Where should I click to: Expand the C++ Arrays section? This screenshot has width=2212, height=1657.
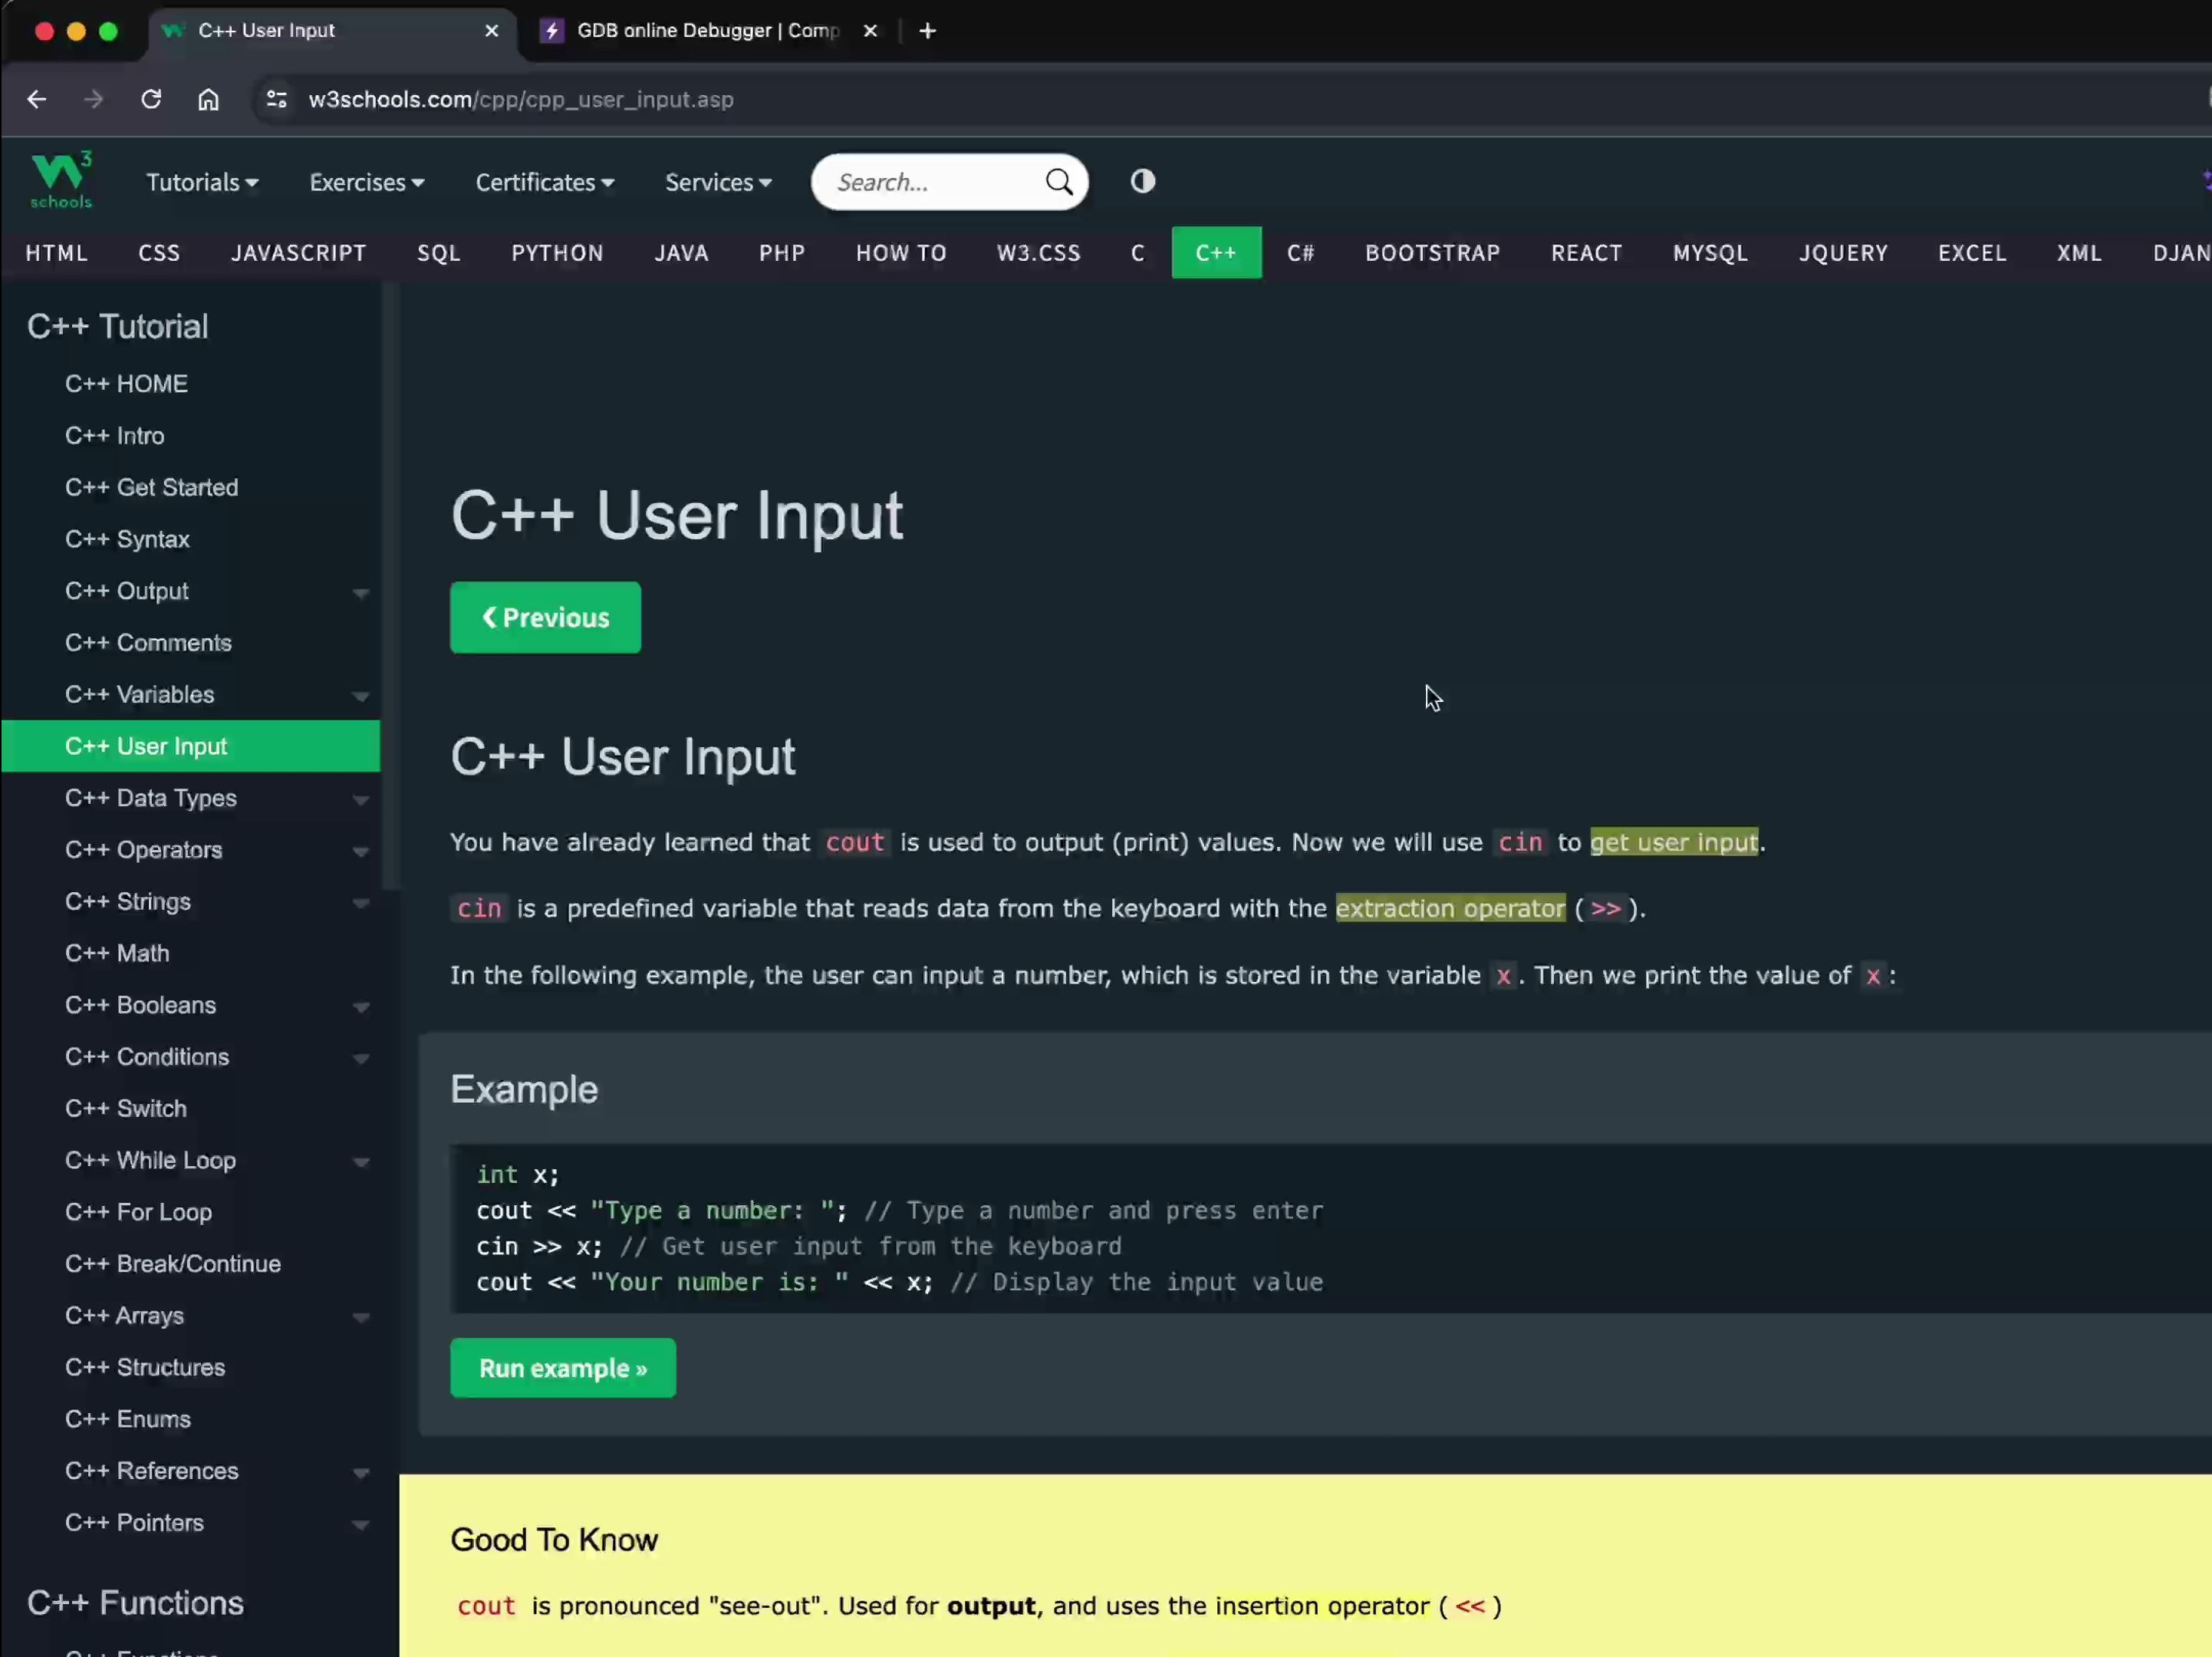click(361, 1317)
